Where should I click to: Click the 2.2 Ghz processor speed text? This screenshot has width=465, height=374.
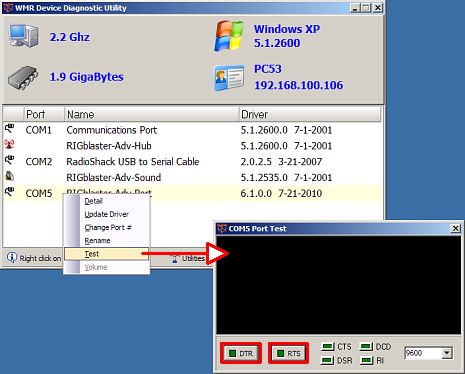[x=70, y=37]
